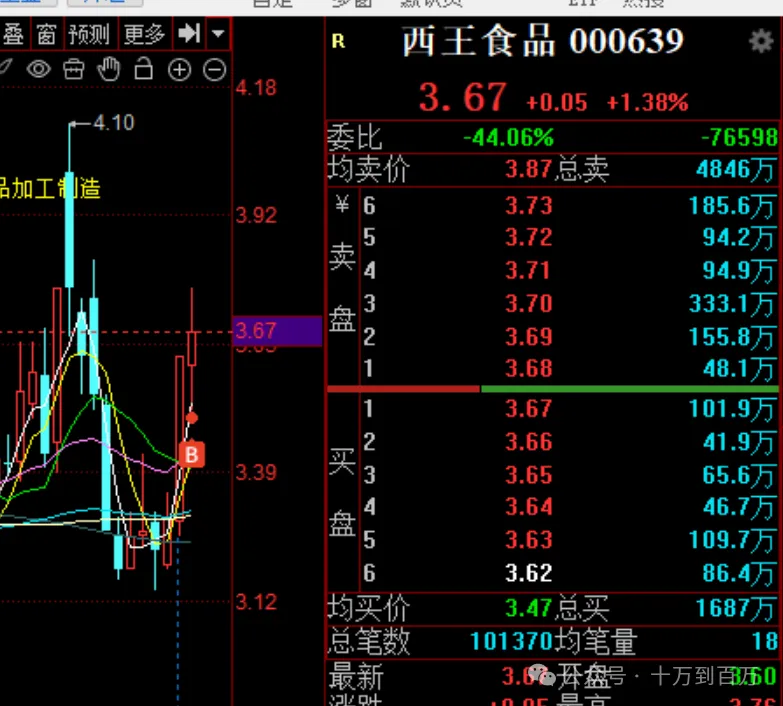783x706 pixels.
Task: Zoom out with the minus circle icon
Action: coord(214,69)
